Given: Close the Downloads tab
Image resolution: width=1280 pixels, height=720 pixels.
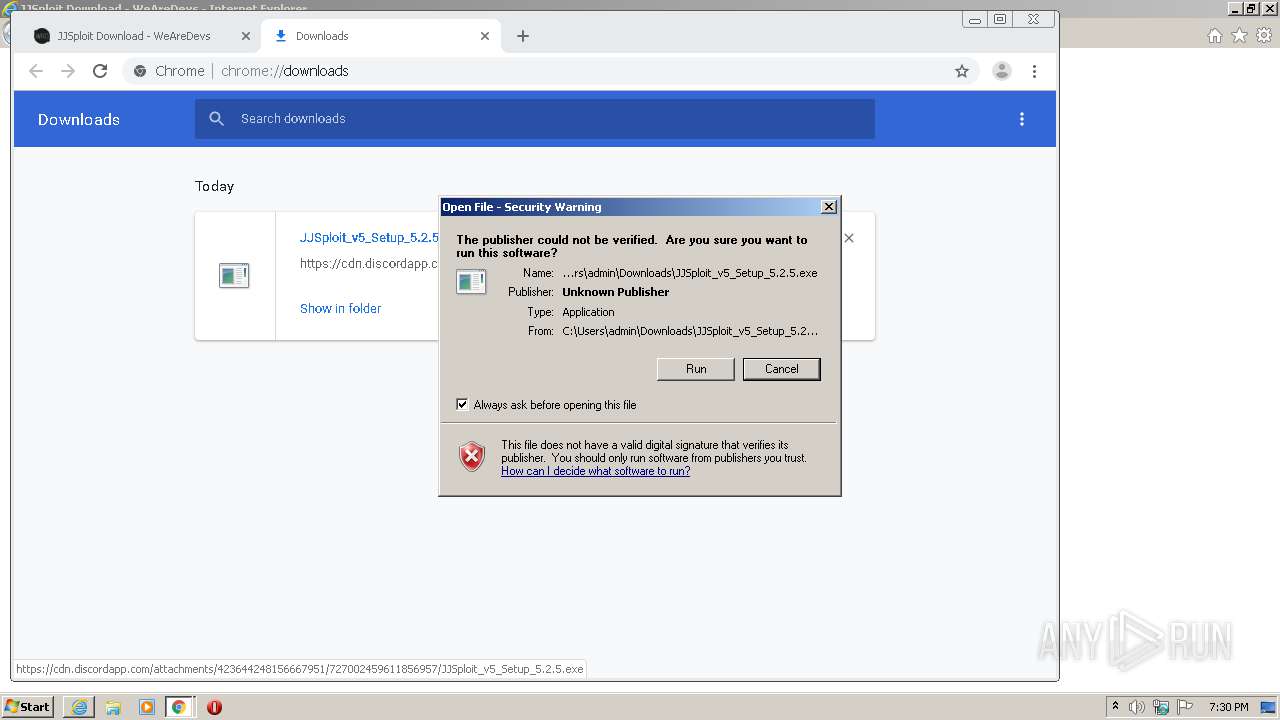Looking at the screenshot, I should [x=485, y=36].
